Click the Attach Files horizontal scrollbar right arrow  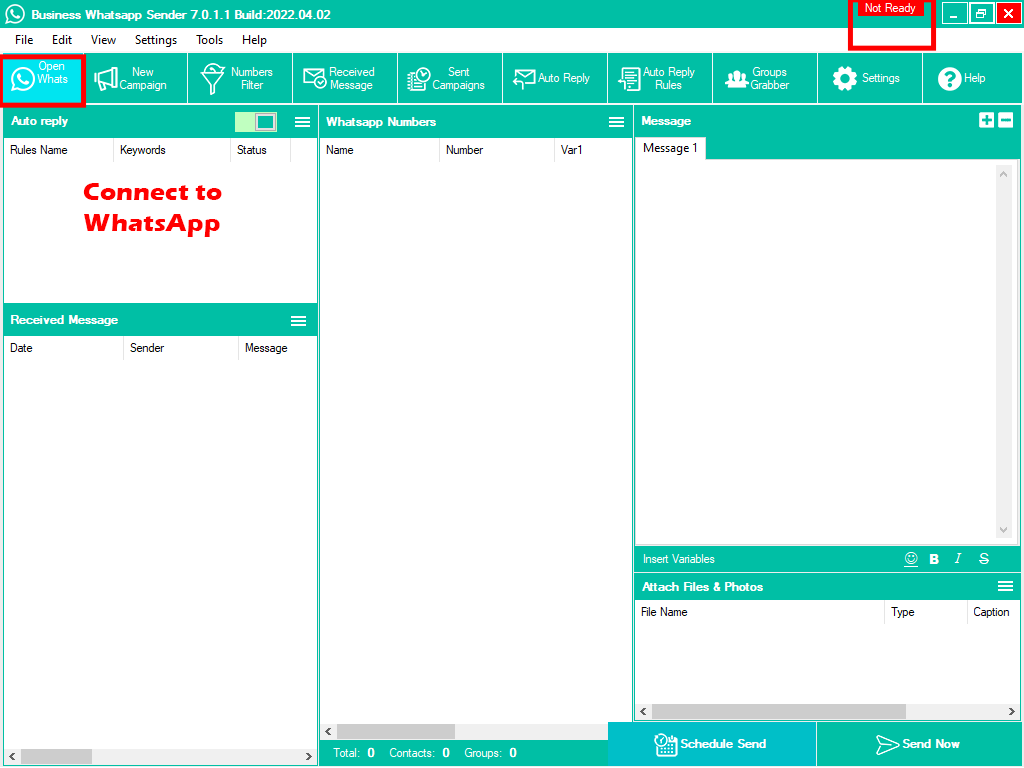point(1011,711)
